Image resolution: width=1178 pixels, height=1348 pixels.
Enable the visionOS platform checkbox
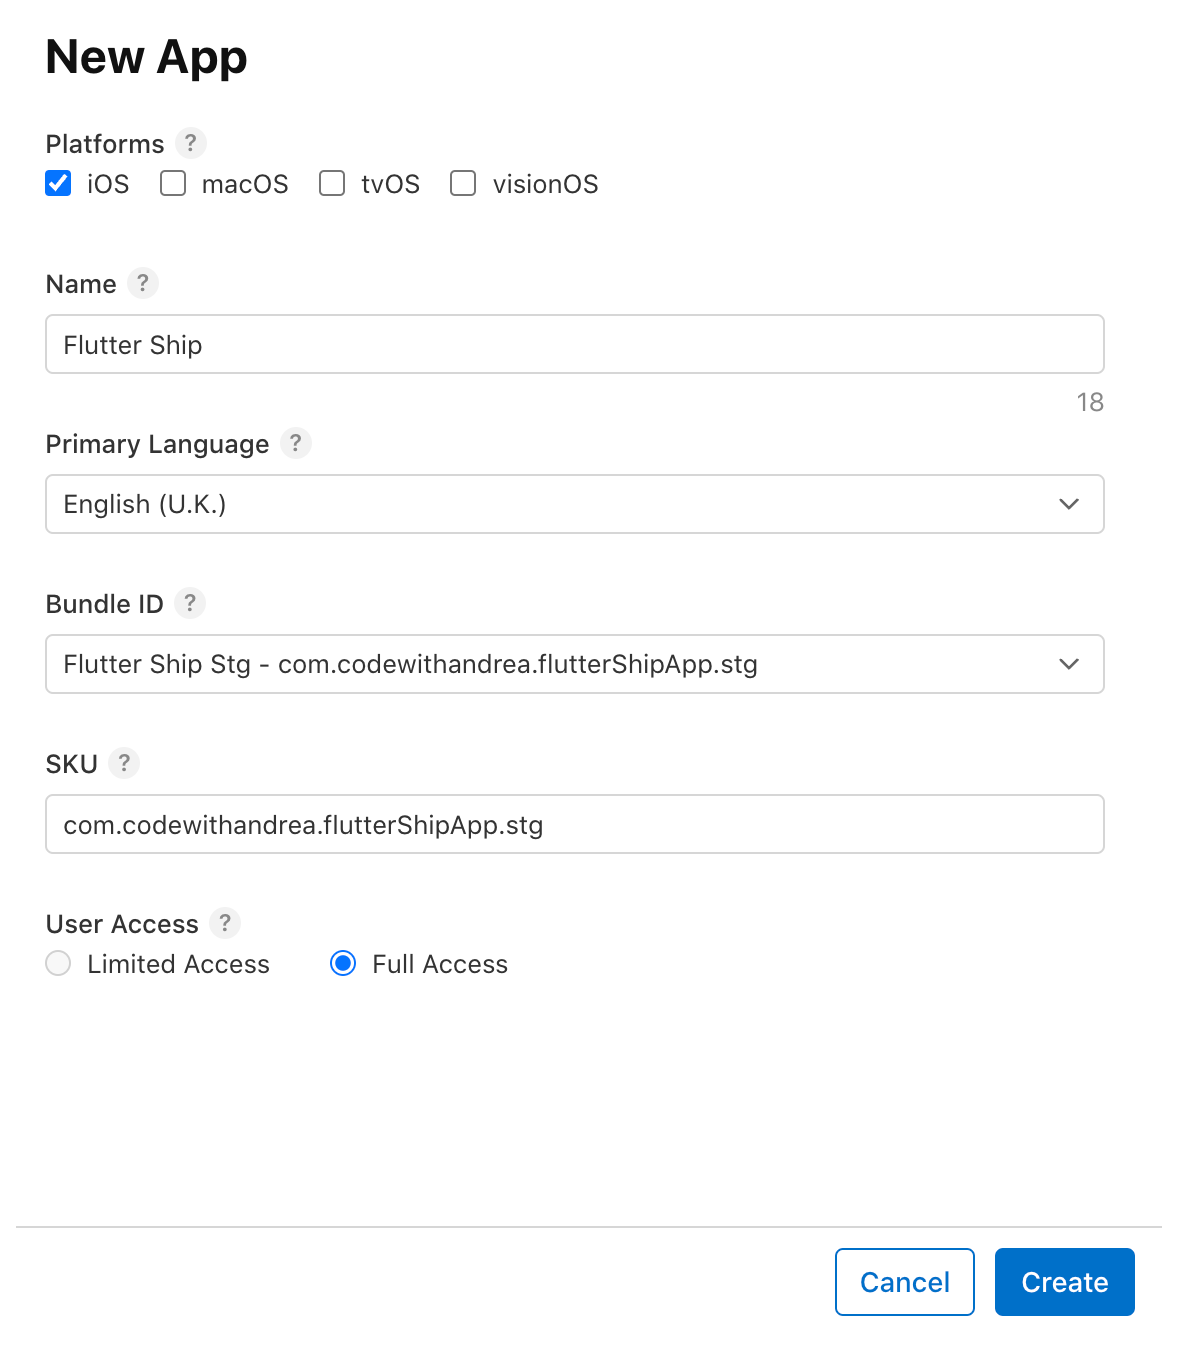click(x=462, y=183)
